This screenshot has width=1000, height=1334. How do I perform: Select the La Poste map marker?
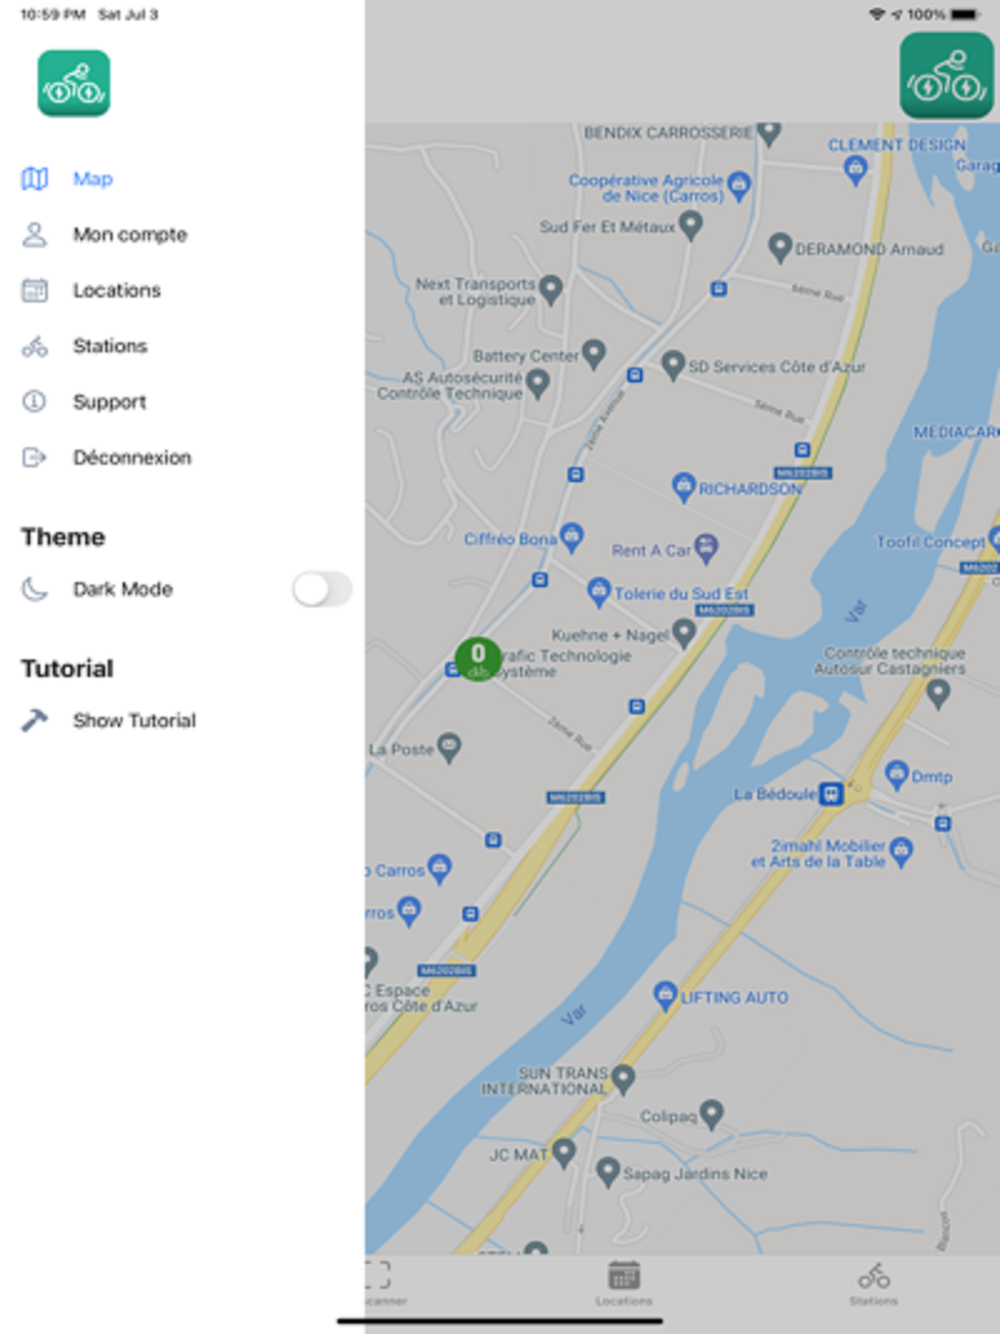(x=450, y=748)
